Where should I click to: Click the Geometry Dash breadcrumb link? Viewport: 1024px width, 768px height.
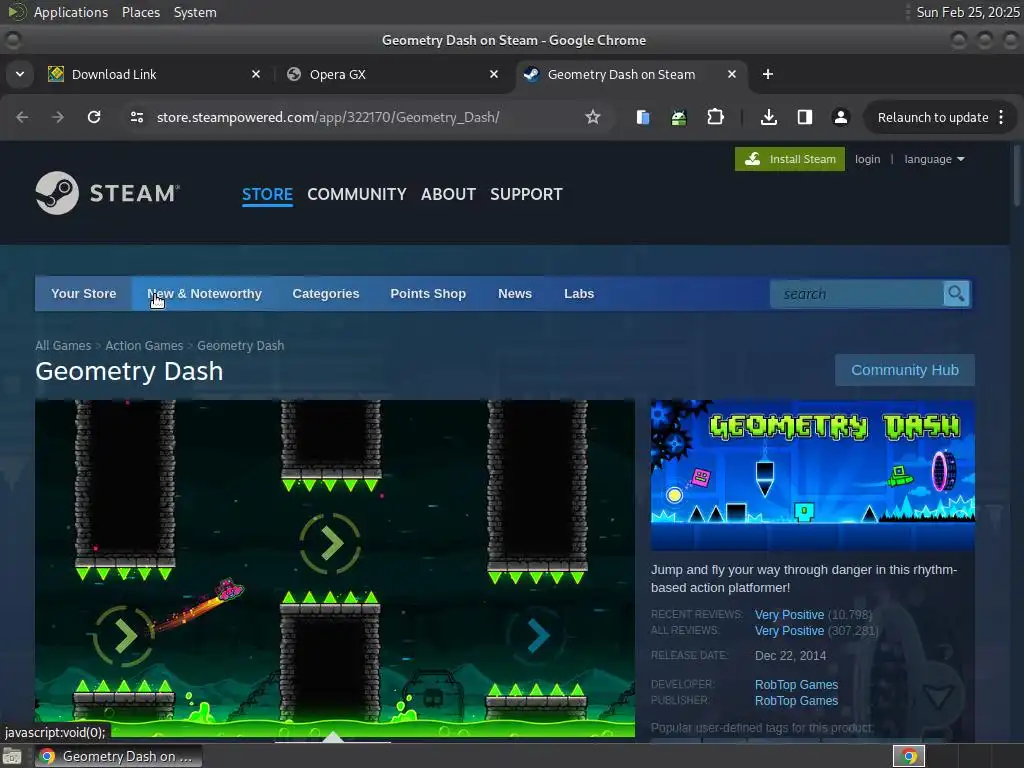pyautogui.click(x=240, y=345)
